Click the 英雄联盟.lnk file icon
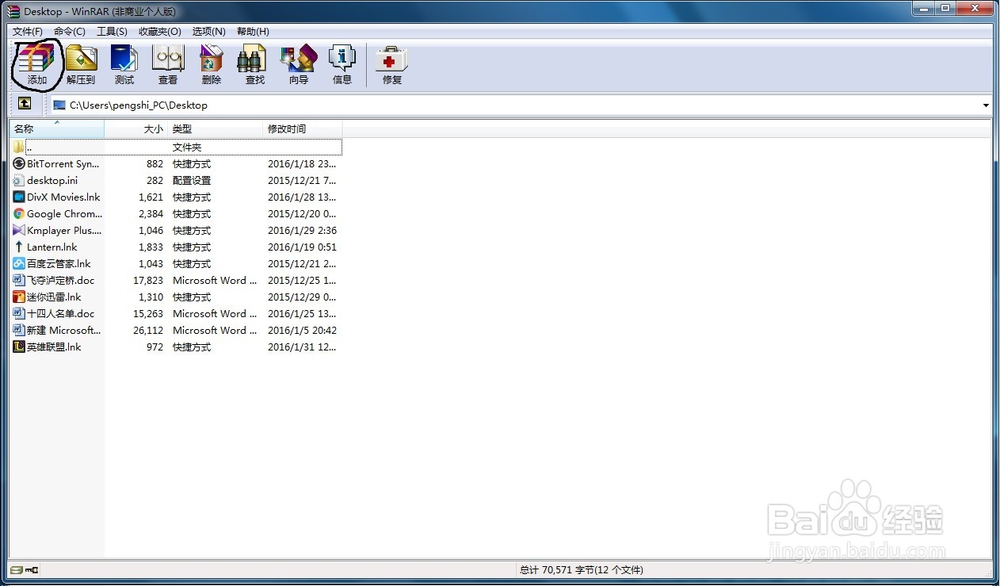Image resolution: width=1000 pixels, height=586 pixels. 18,347
